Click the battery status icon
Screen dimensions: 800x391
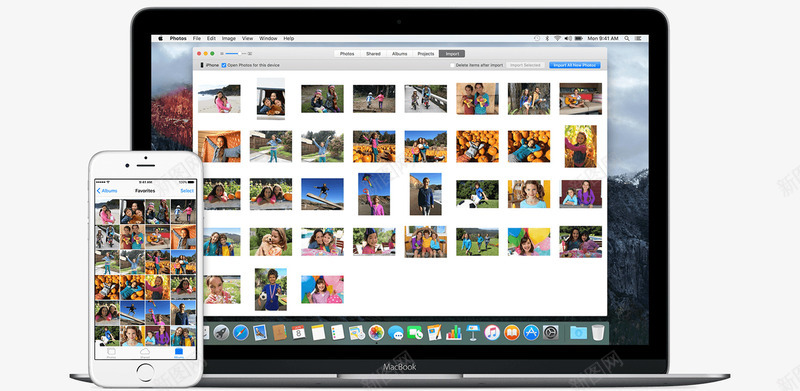579,38
